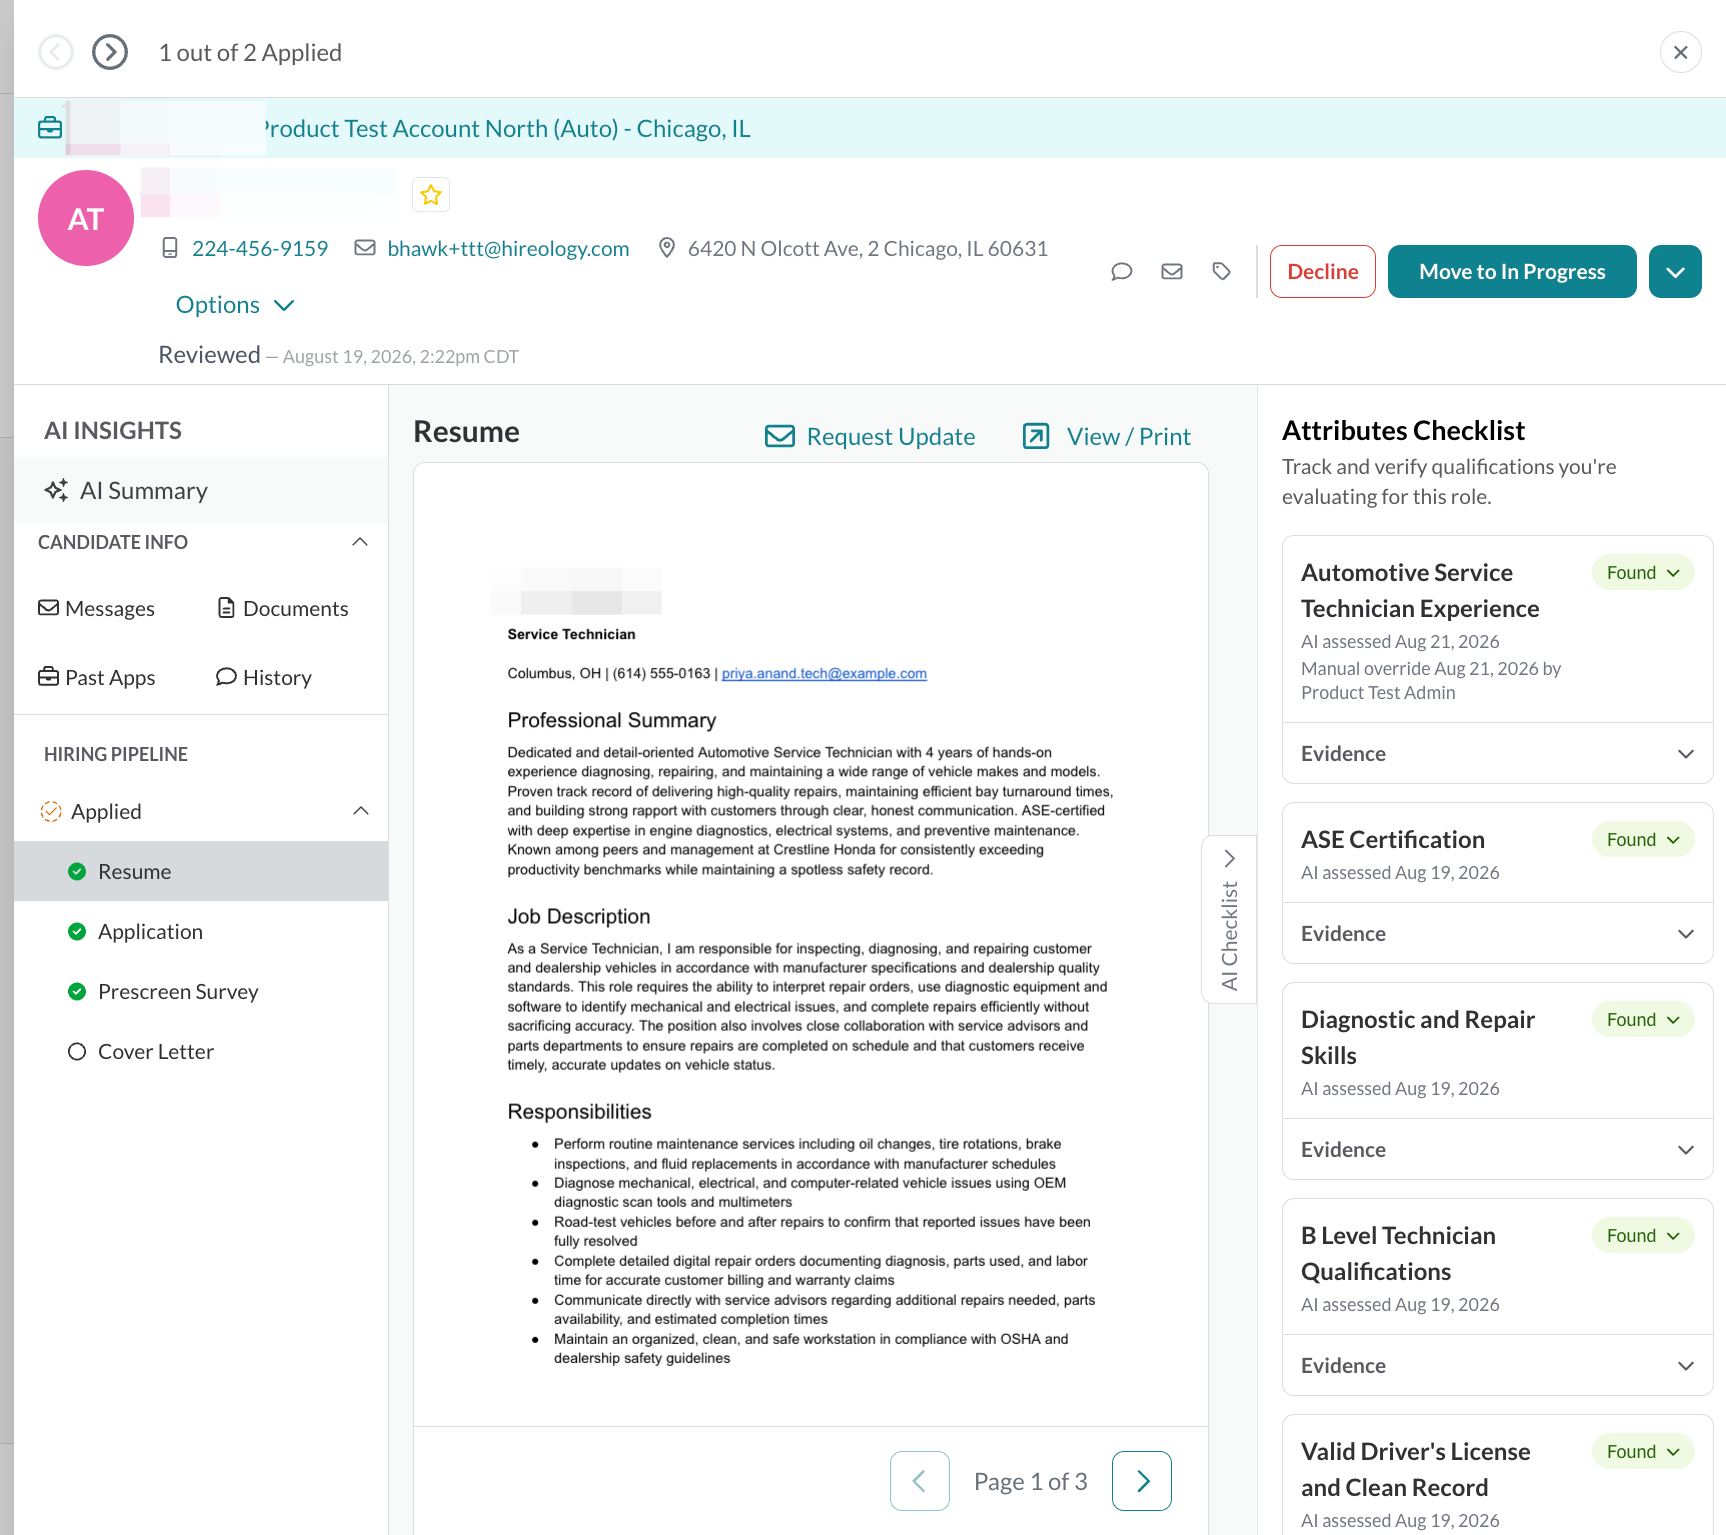Open Found status for Automotive Service Technician Experience
This screenshot has width=1726, height=1535.
pyautogui.click(x=1643, y=572)
